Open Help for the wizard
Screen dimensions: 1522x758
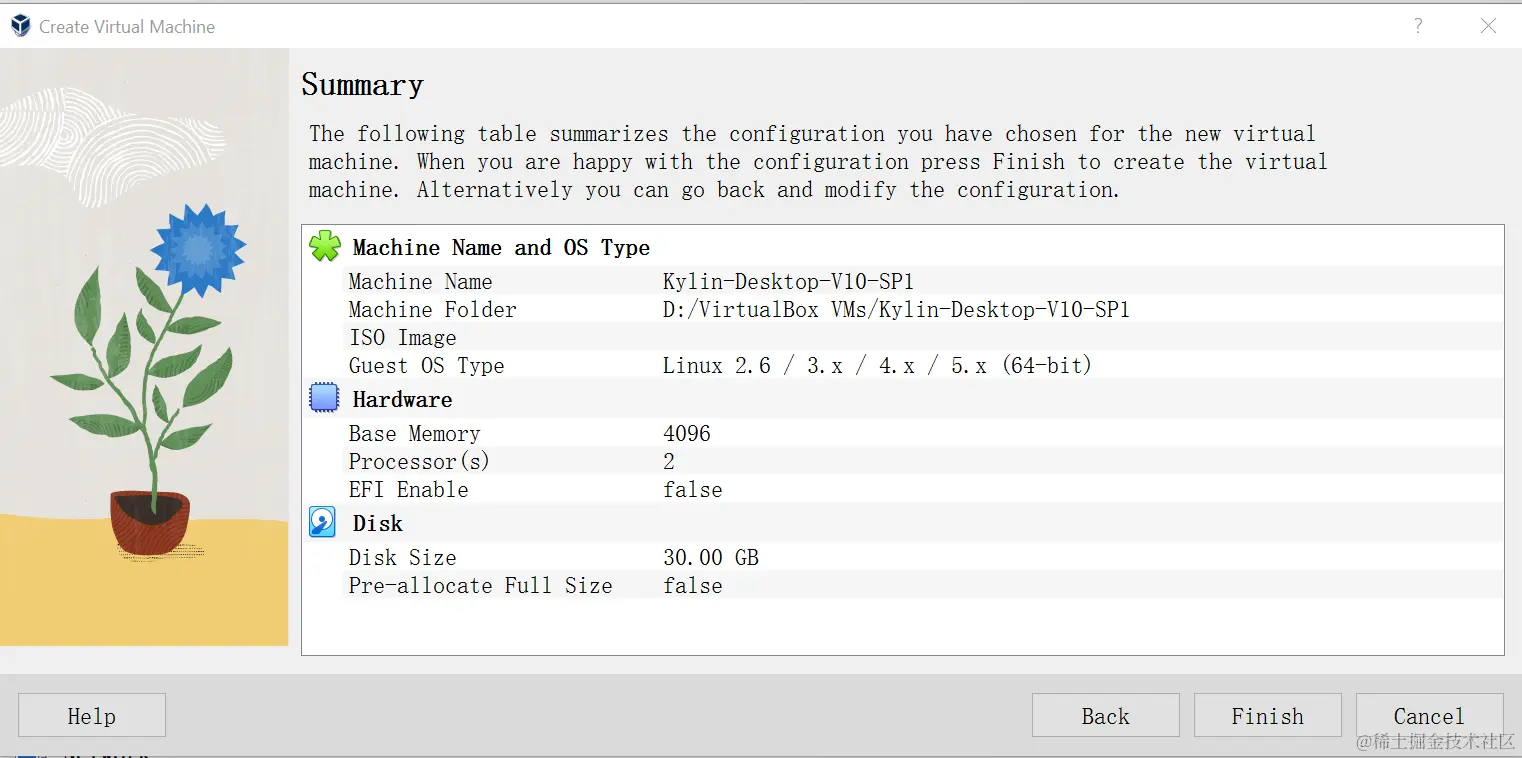point(91,716)
